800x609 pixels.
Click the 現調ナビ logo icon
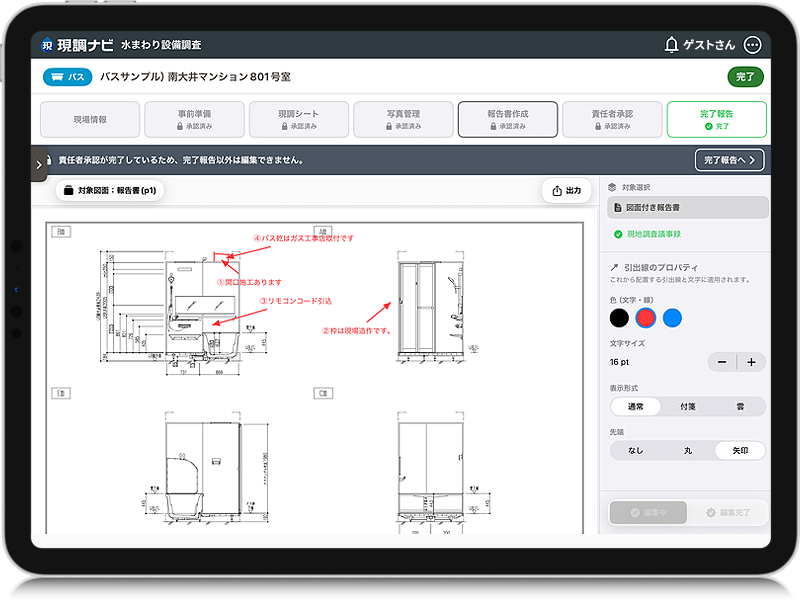(47, 45)
